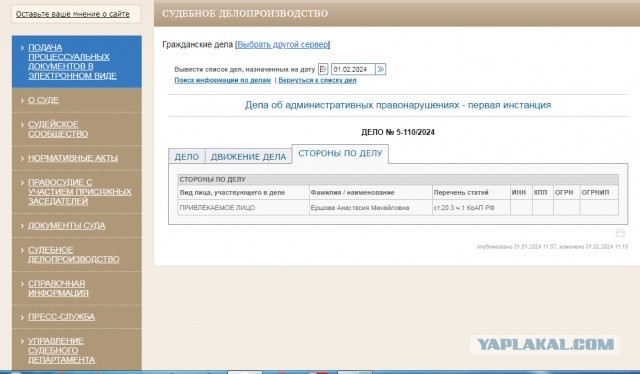The height and width of the screenshot is (374, 640).
Task: Switch to the ДЕЛО tab
Action: click(x=187, y=157)
